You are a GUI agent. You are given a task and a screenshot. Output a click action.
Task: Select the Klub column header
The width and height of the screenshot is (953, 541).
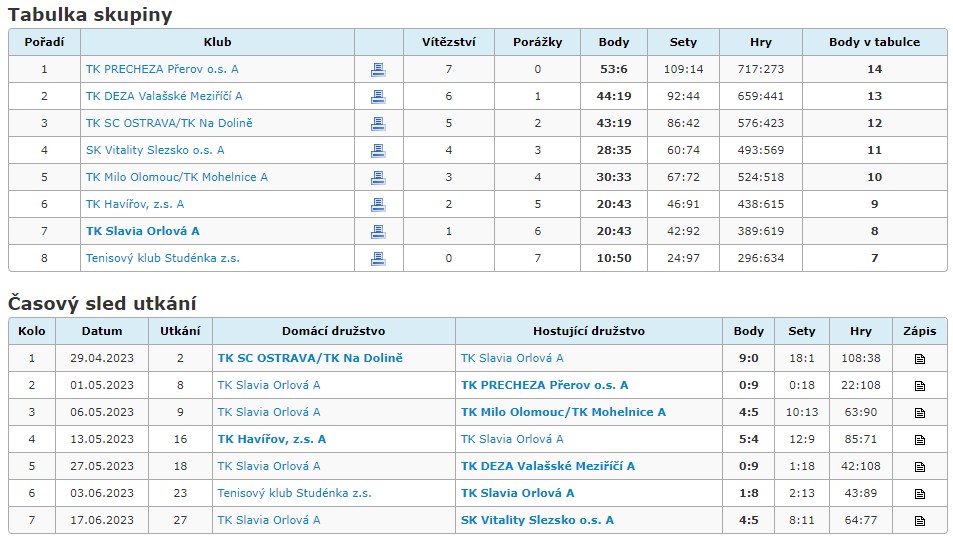pos(218,42)
